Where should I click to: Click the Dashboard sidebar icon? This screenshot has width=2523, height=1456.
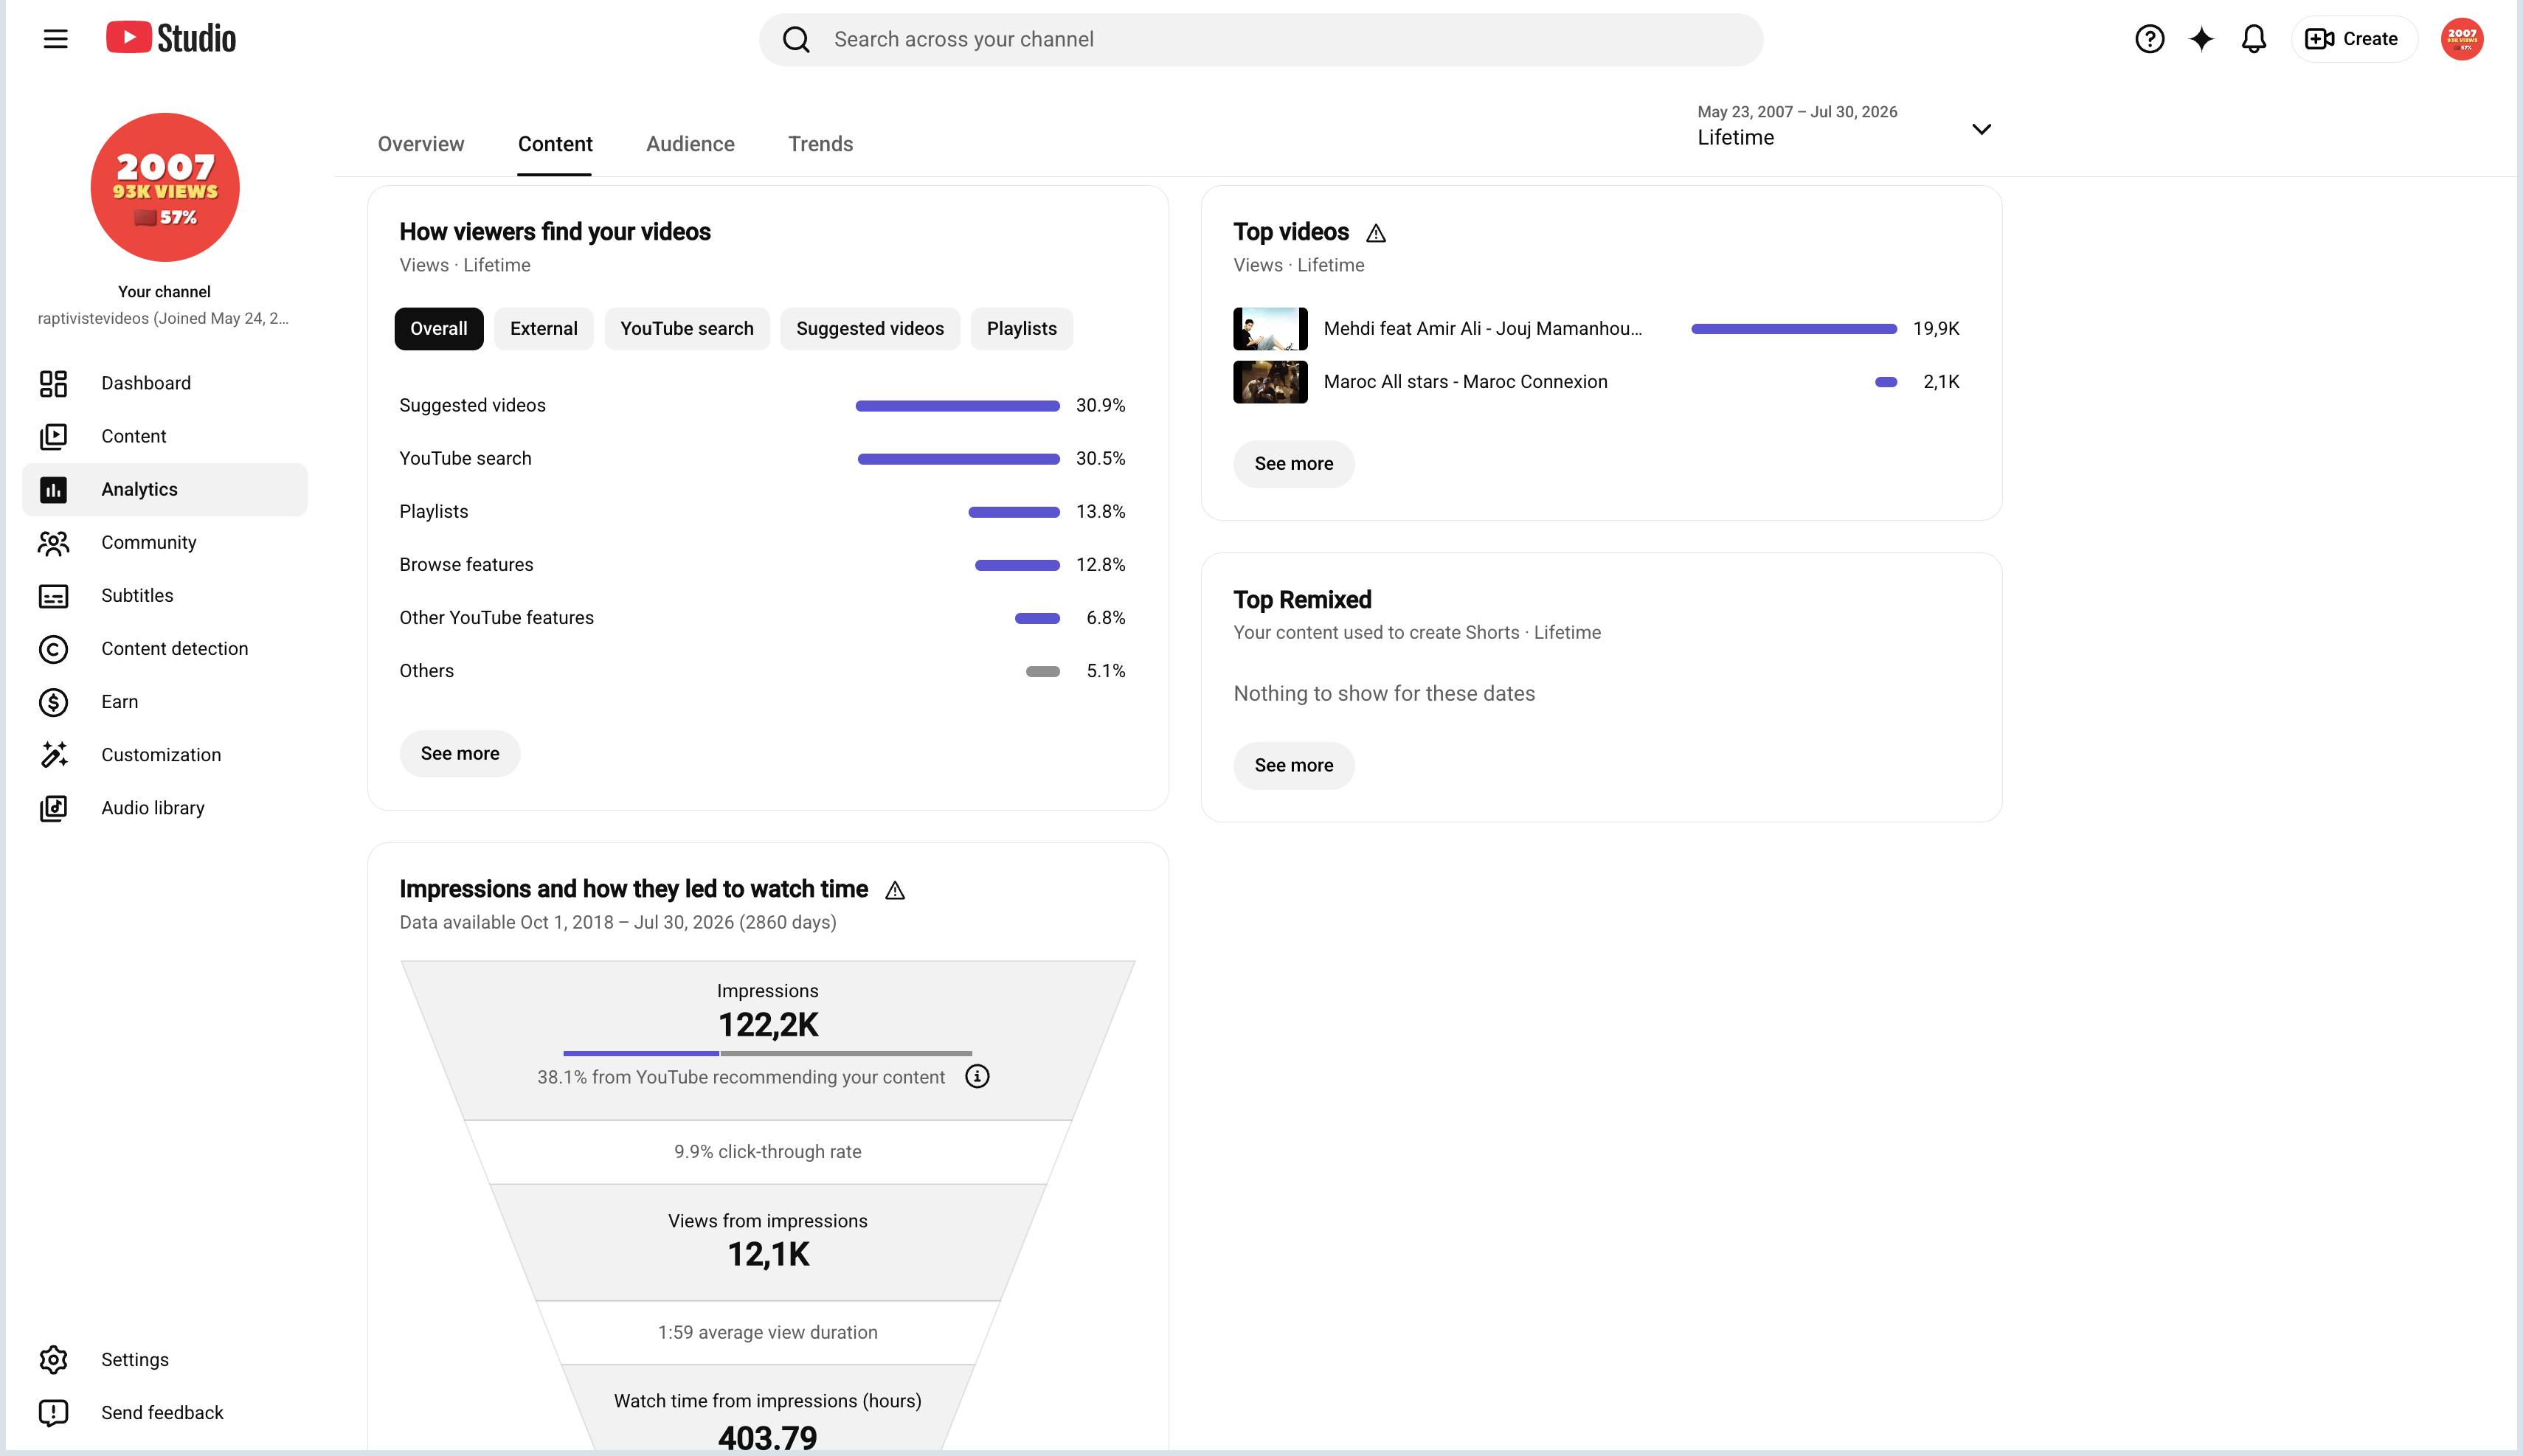(53, 383)
